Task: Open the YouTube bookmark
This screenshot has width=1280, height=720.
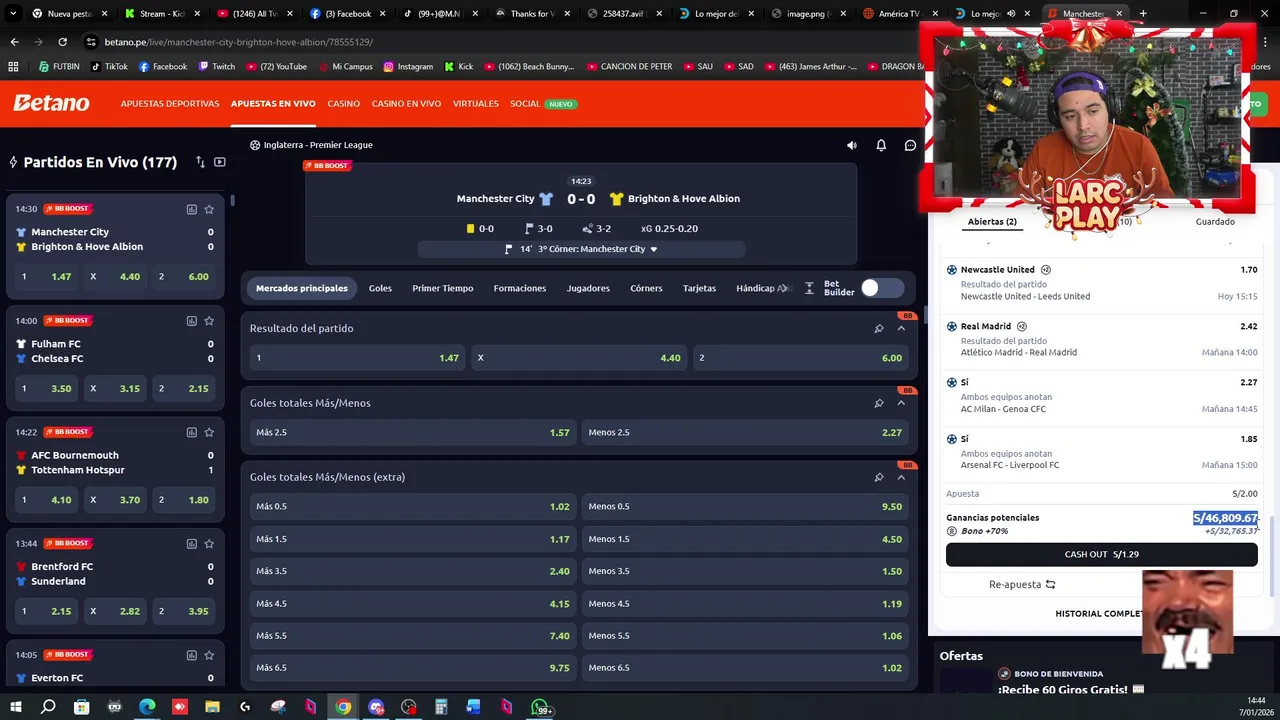Action: tap(275, 66)
